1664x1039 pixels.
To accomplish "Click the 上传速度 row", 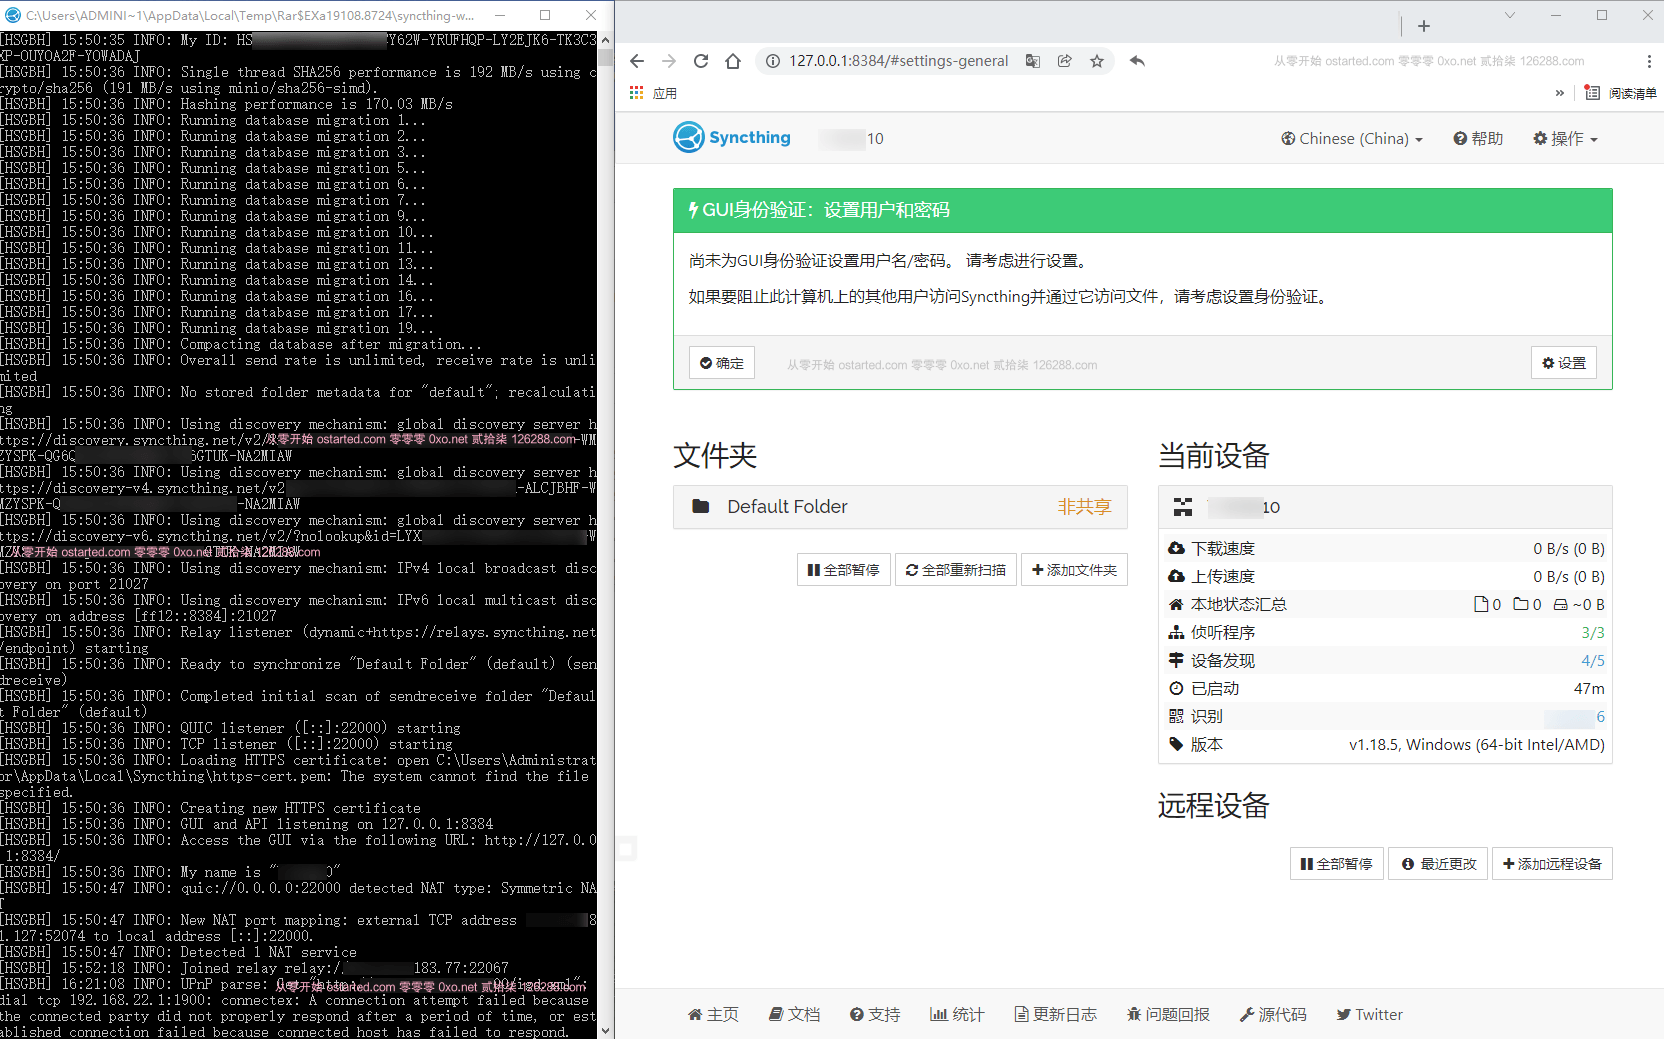I will pos(1385,576).
